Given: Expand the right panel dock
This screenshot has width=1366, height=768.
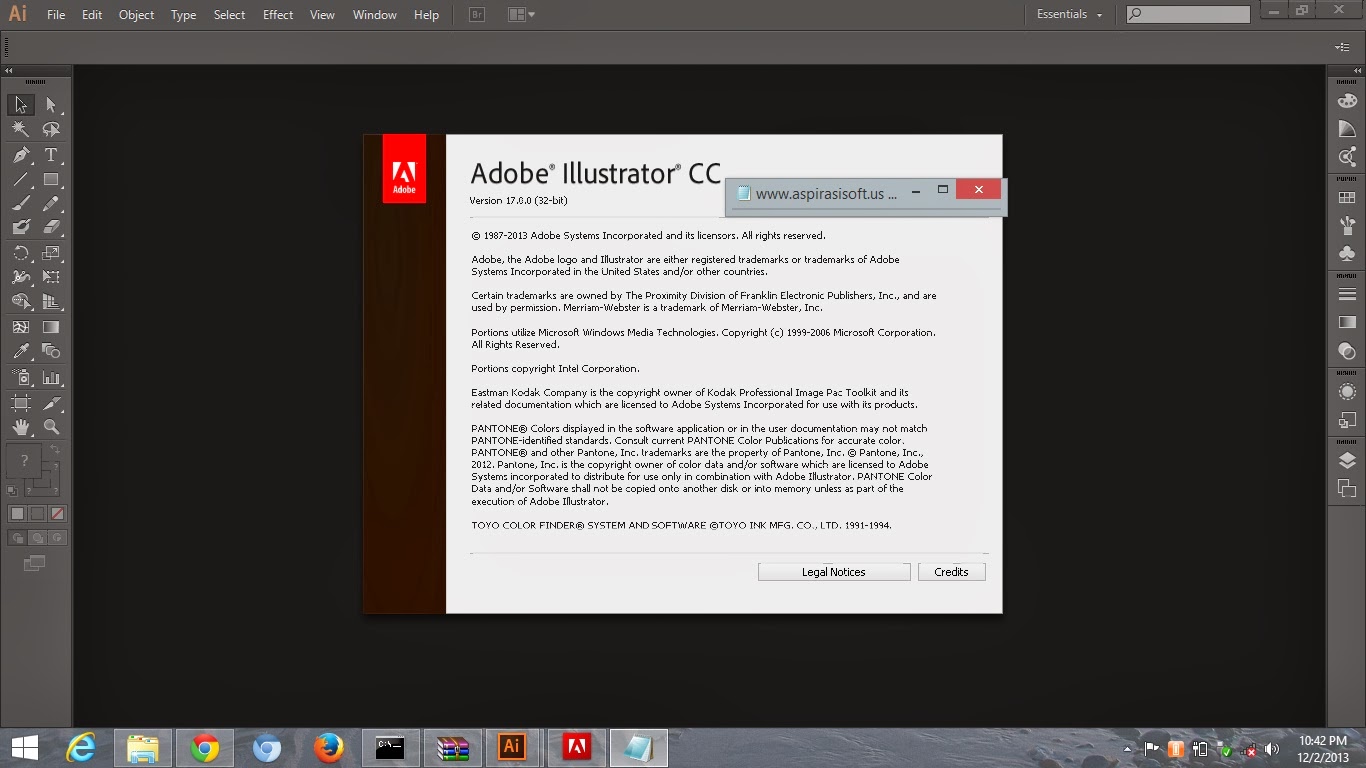Looking at the screenshot, I should [1357, 71].
